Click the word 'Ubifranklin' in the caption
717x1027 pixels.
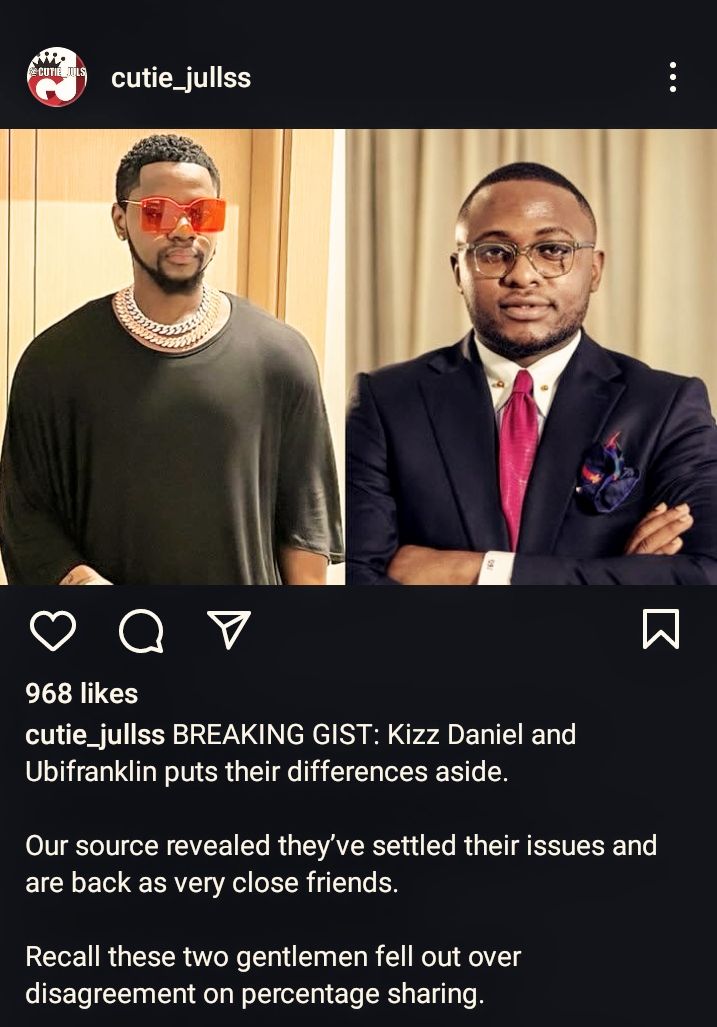[x=91, y=772]
